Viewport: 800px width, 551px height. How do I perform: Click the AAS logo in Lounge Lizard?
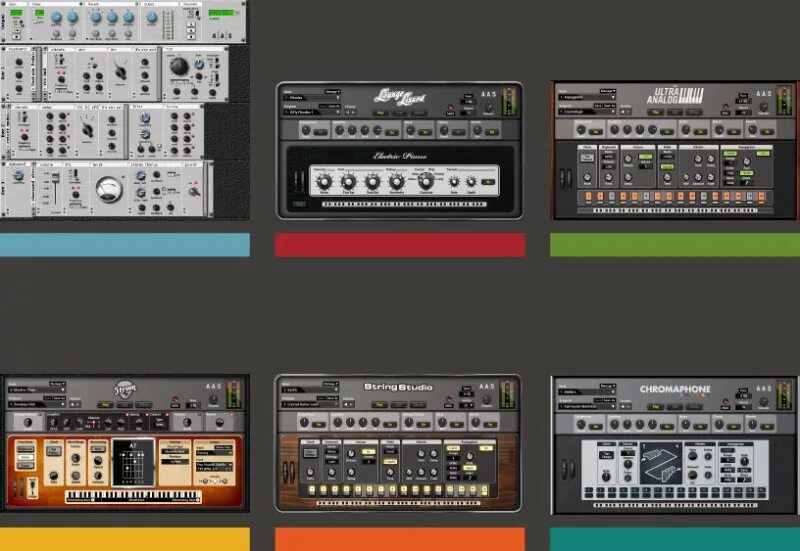[489, 94]
